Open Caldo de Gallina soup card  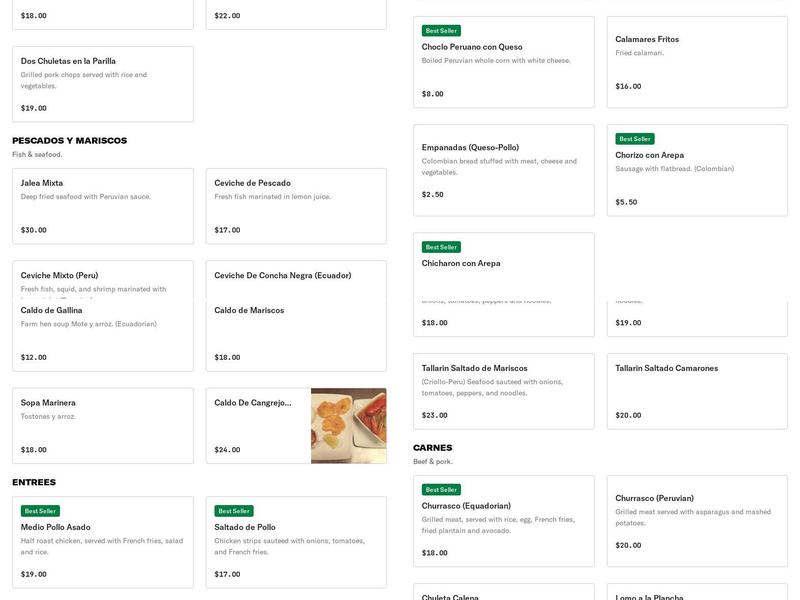102,335
